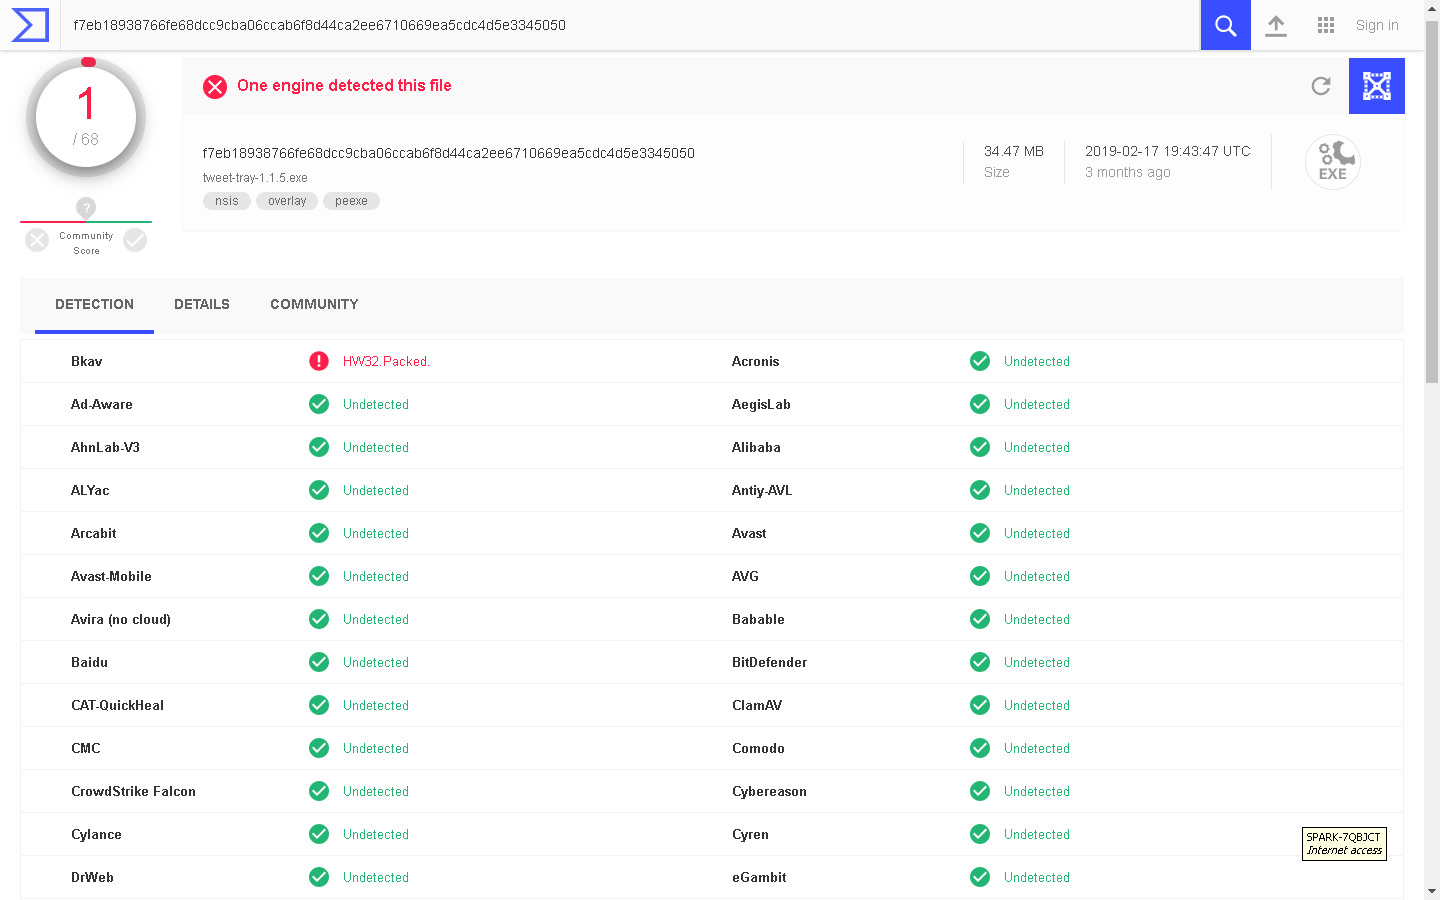Click the One engine detected this file heading
Image resolution: width=1440 pixels, height=900 pixels.
point(344,86)
